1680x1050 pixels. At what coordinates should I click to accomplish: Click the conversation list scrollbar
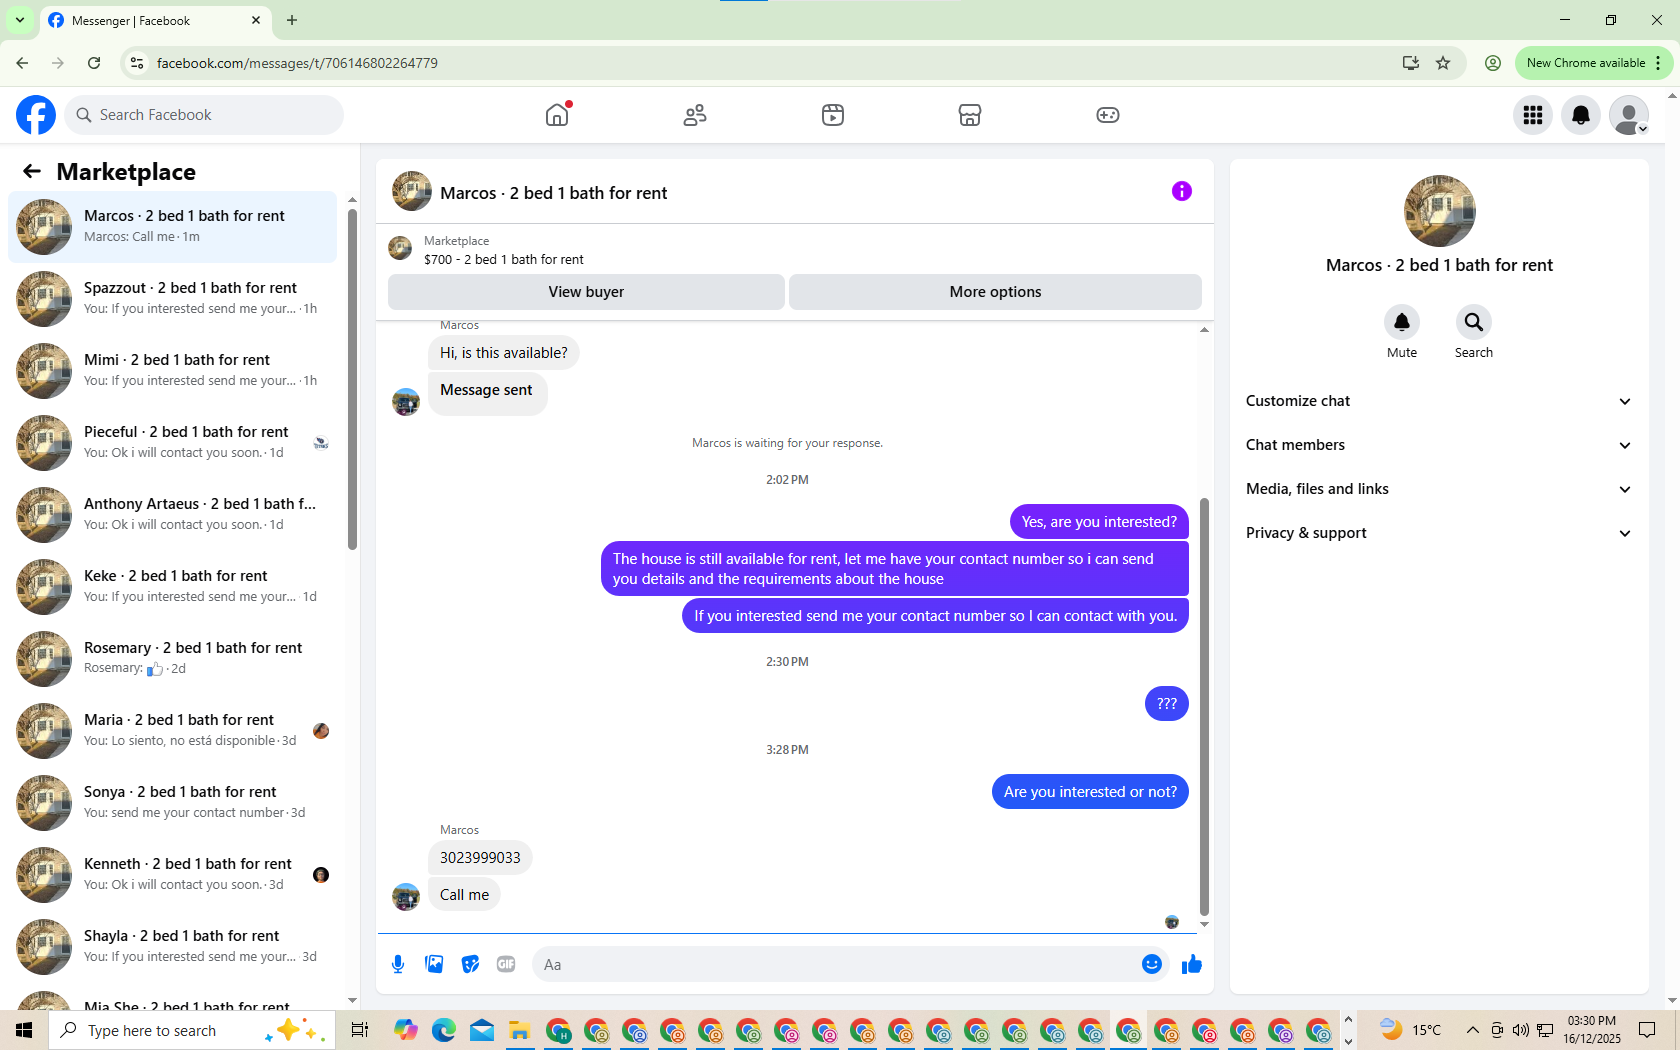352,380
